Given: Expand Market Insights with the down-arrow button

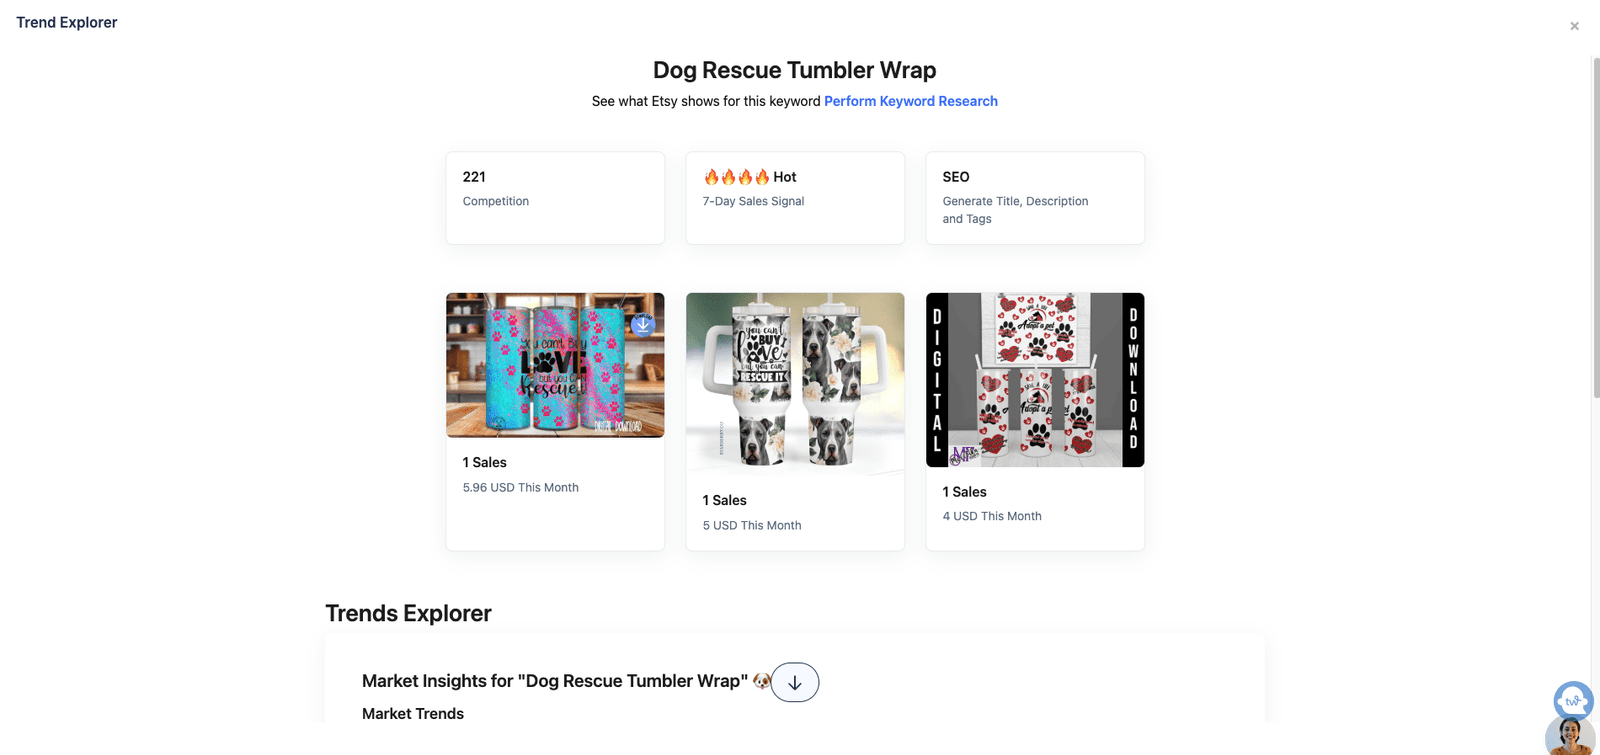Looking at the screenshot, I should 795,682.
